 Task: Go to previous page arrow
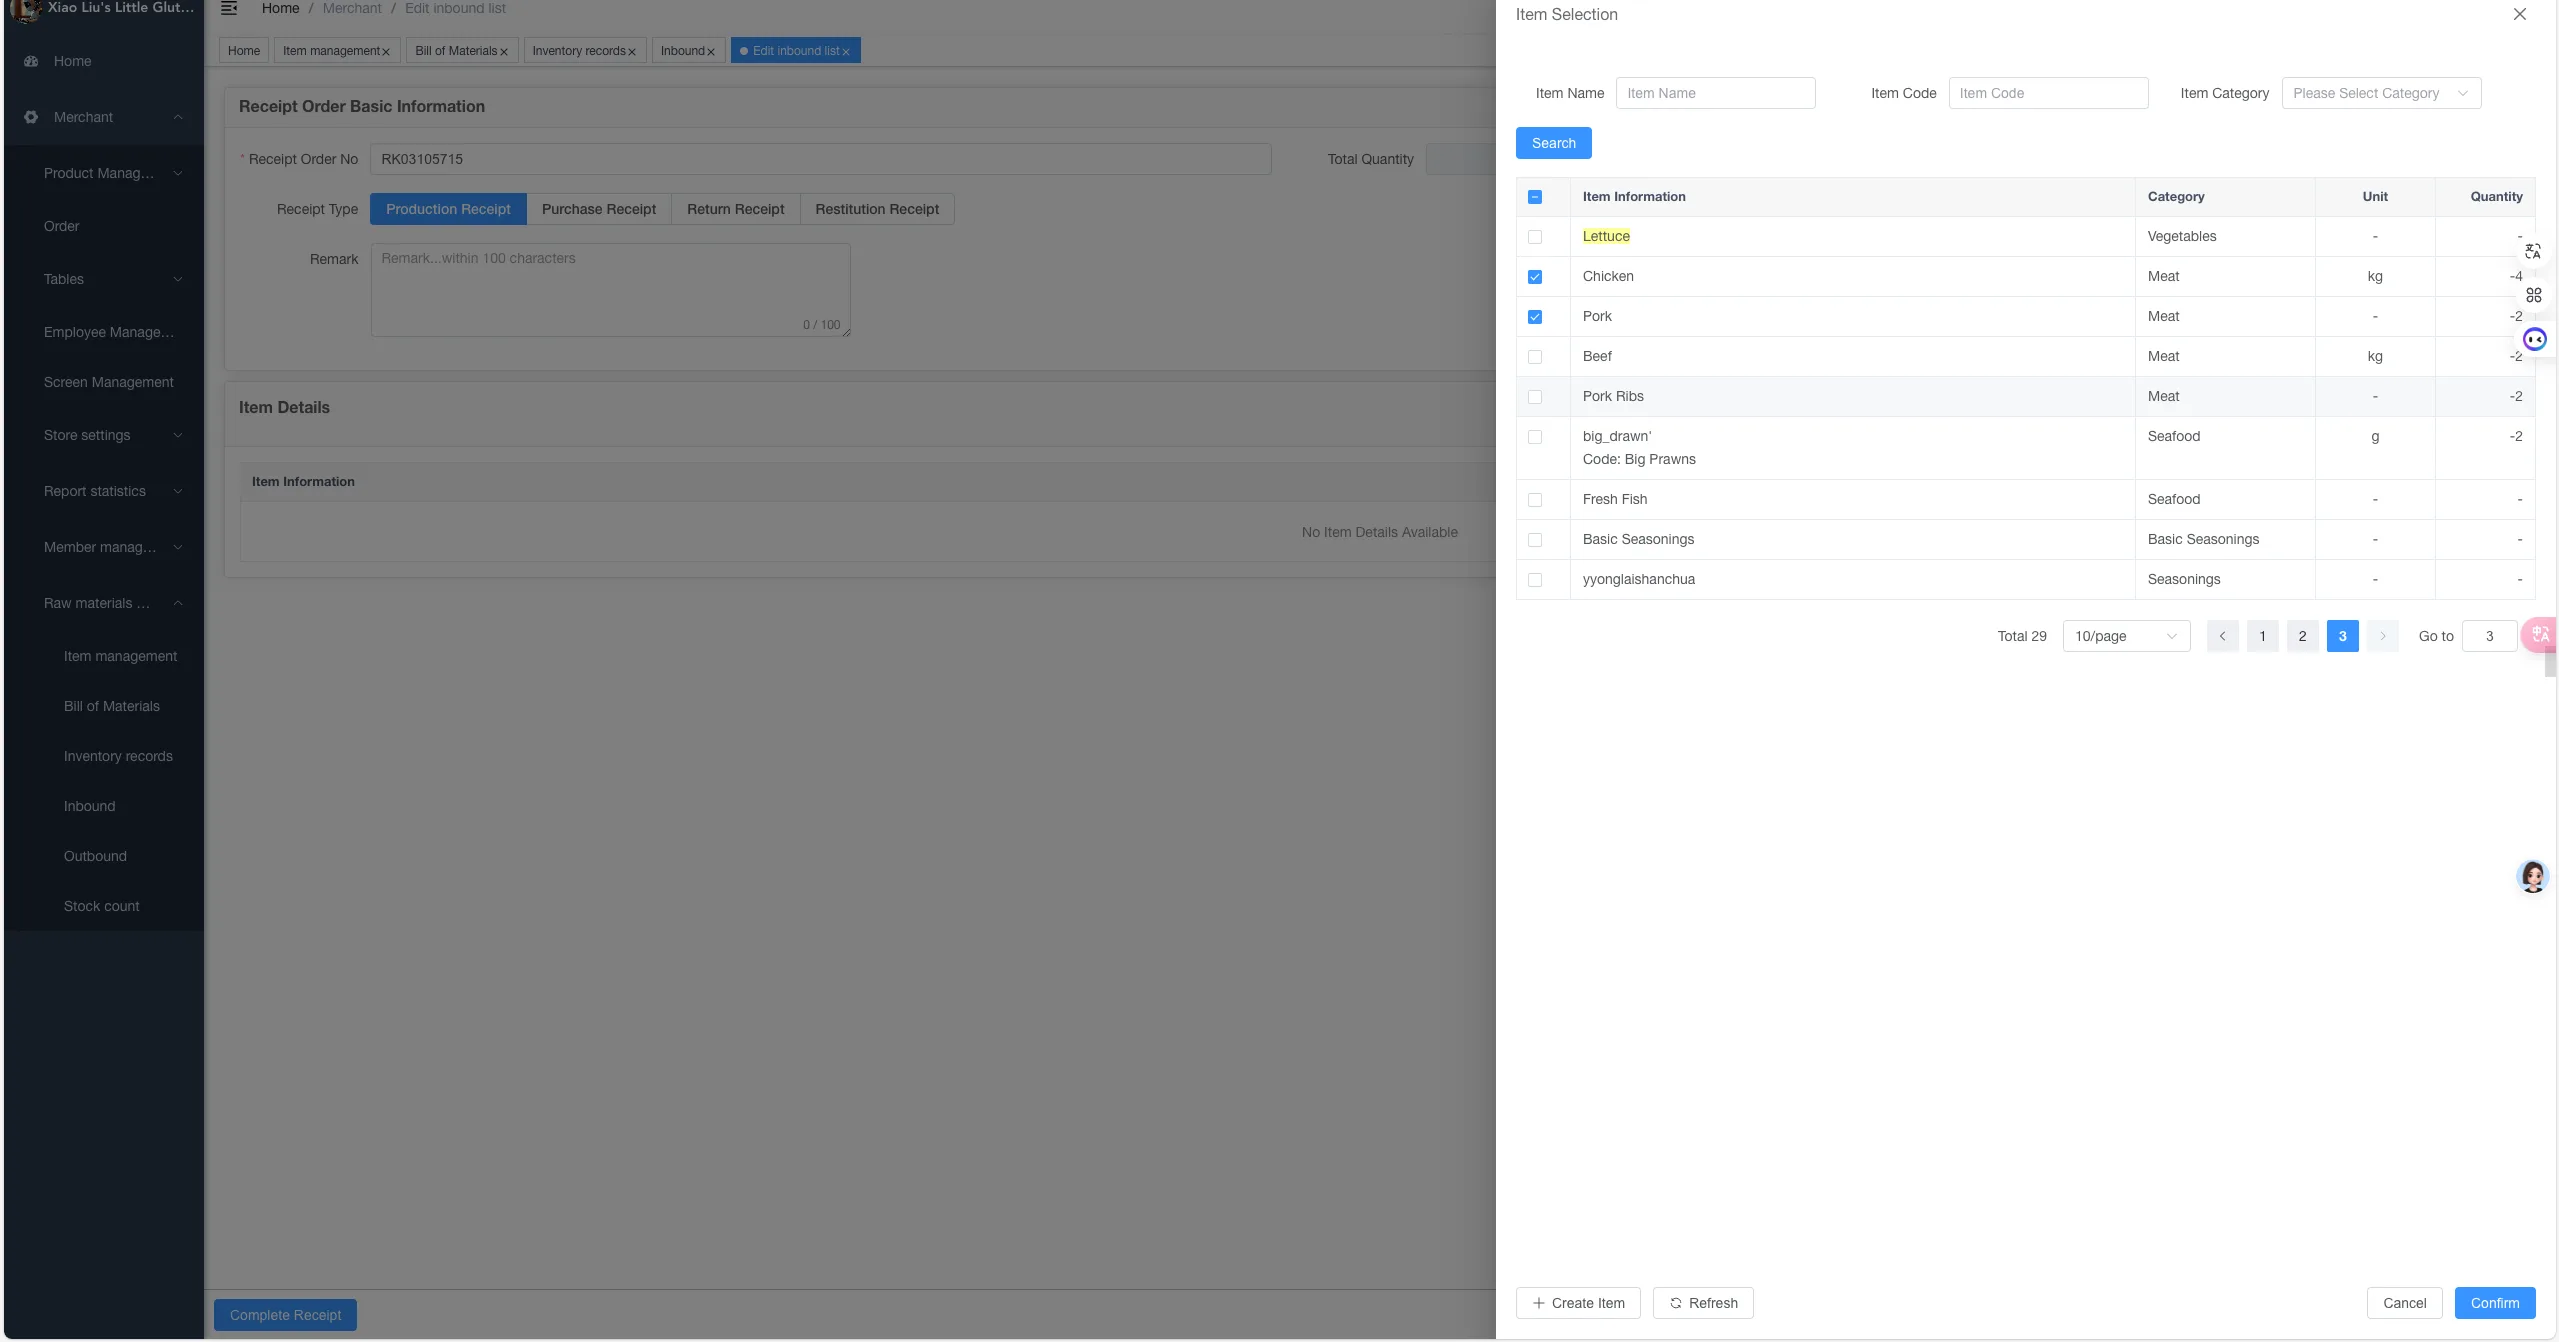(x=2222, y=636)
